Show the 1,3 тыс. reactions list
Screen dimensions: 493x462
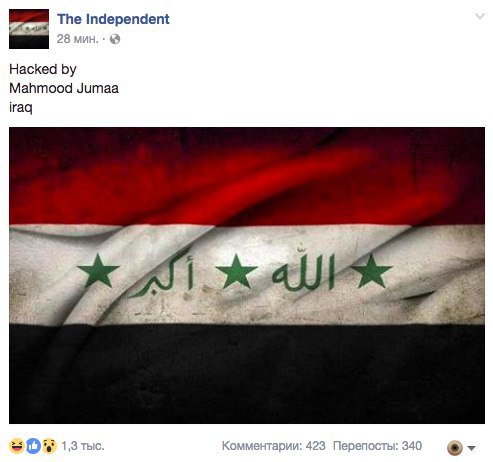click(x=83, y=446)
